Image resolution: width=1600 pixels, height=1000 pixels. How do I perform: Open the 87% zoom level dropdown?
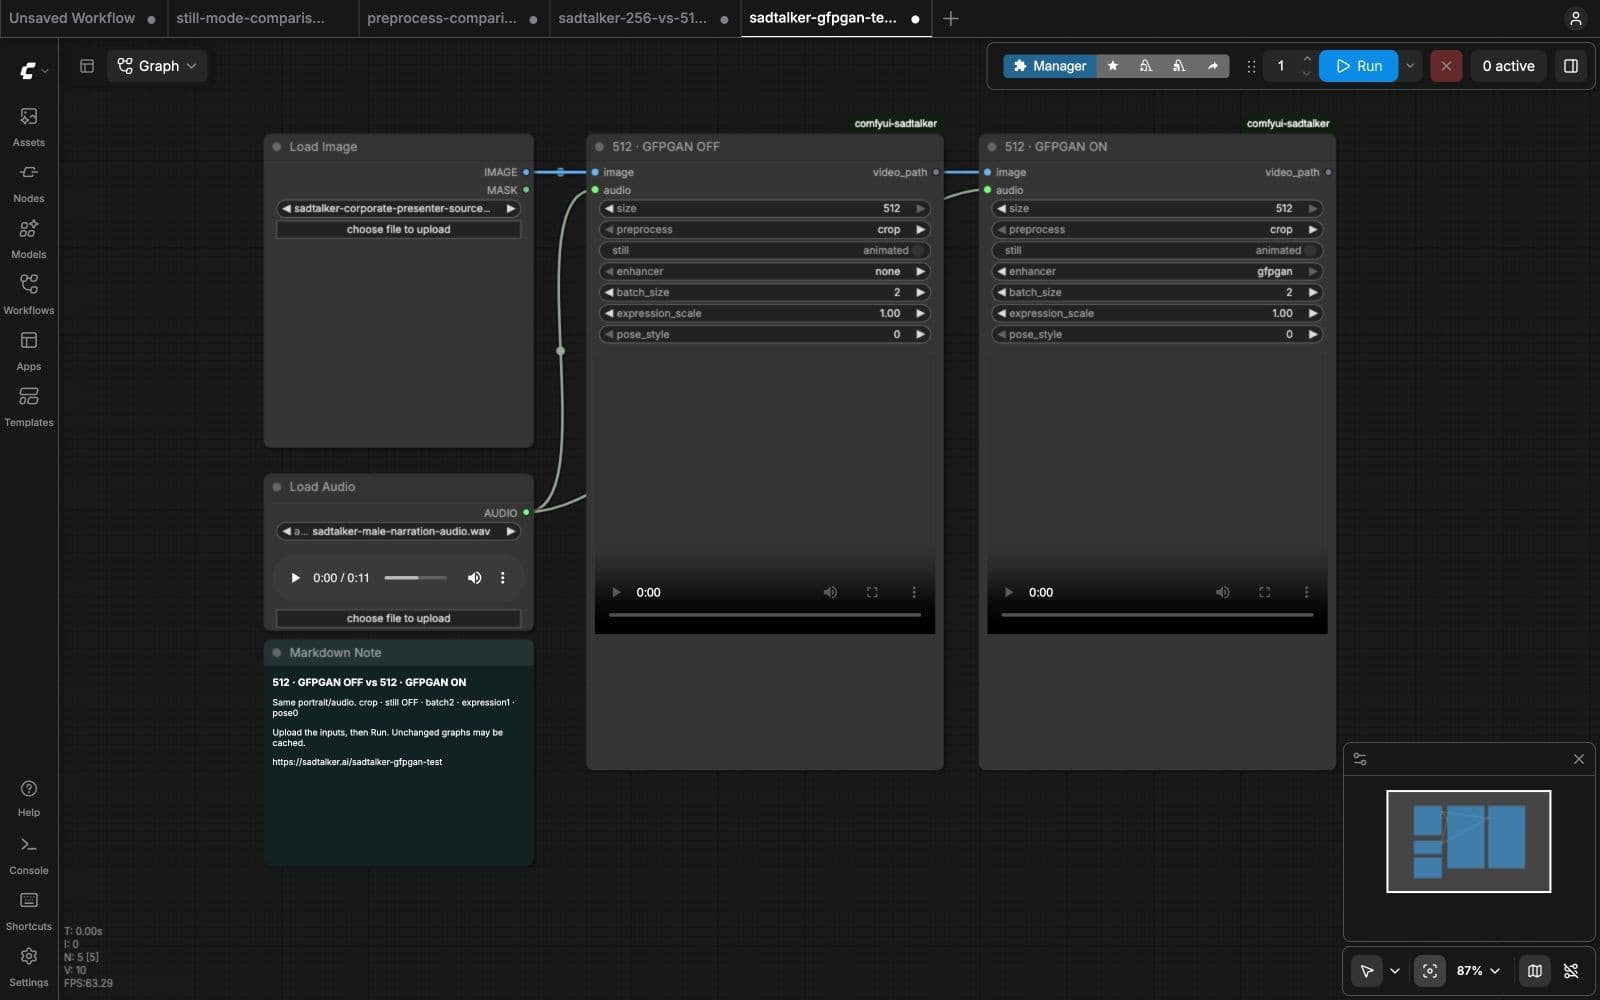1478,970
